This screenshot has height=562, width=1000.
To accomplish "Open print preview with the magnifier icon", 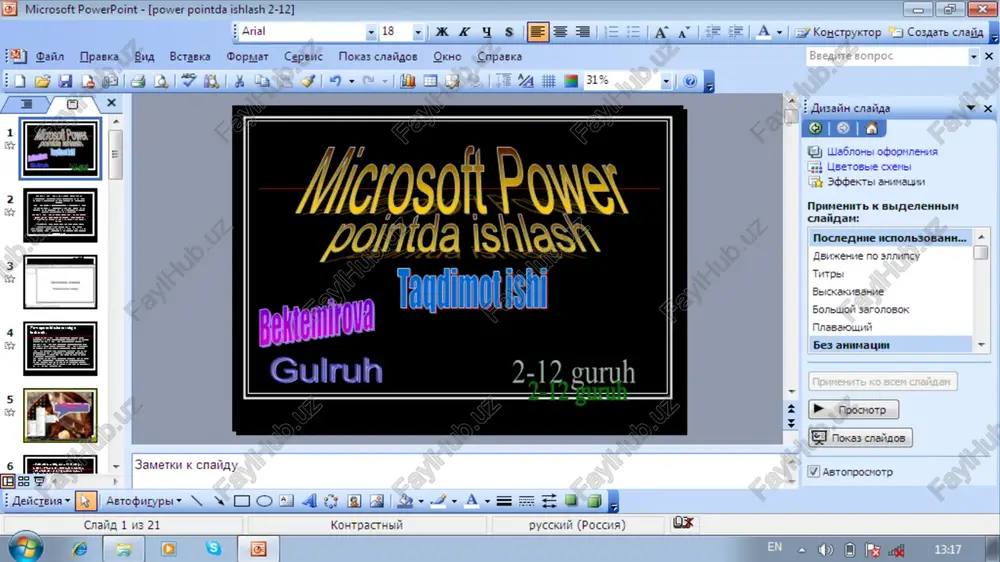I will pyautogui.click(x=161, y=81).
